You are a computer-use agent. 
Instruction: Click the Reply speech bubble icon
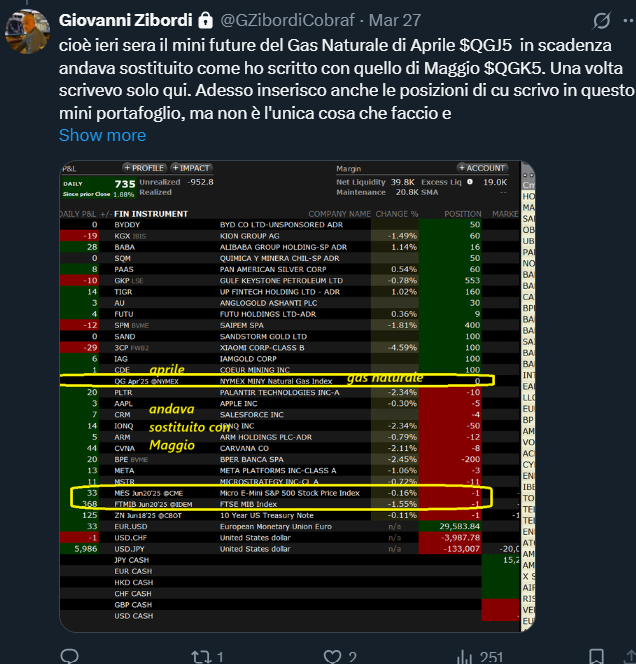click(x=69, y=656)
